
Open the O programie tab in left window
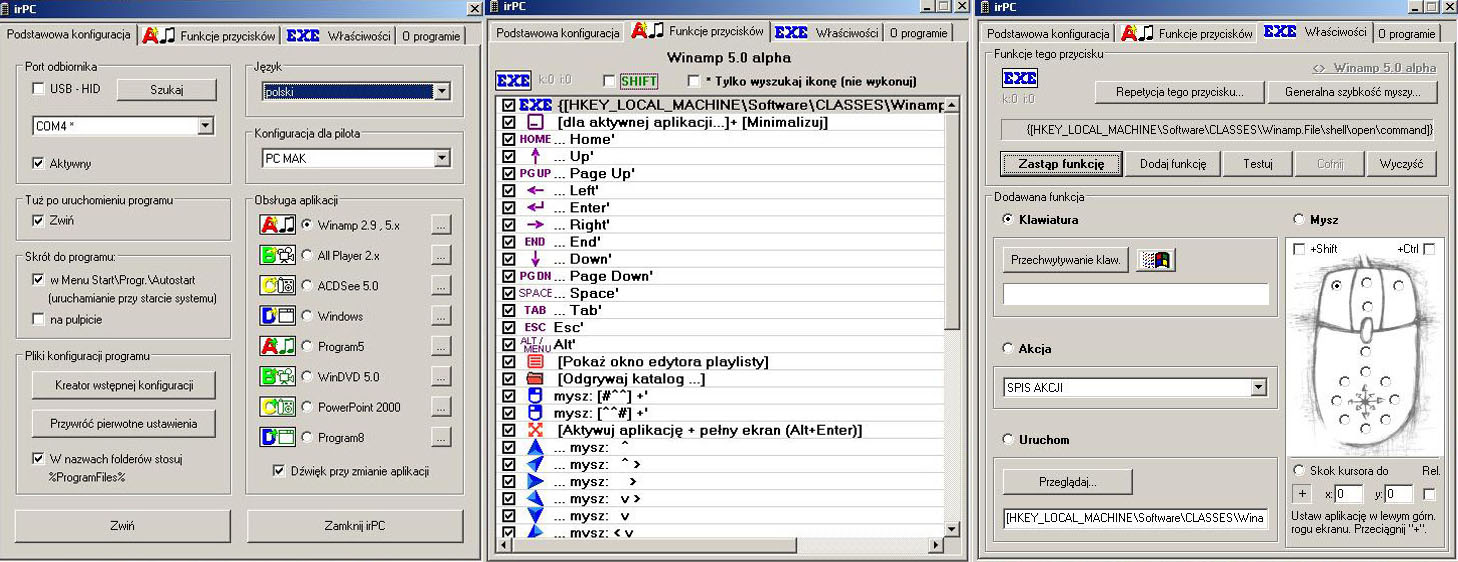point(430,36)
